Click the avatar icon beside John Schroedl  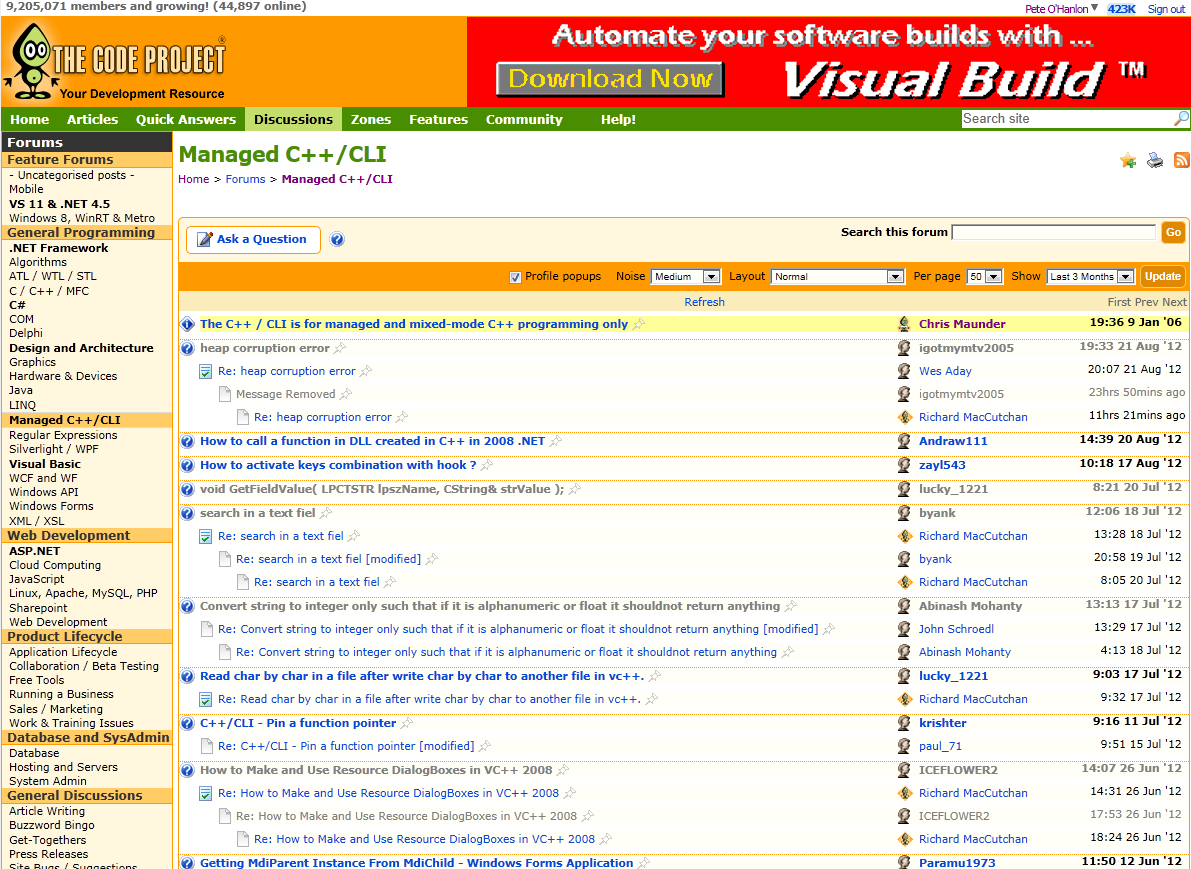point(904,629)
